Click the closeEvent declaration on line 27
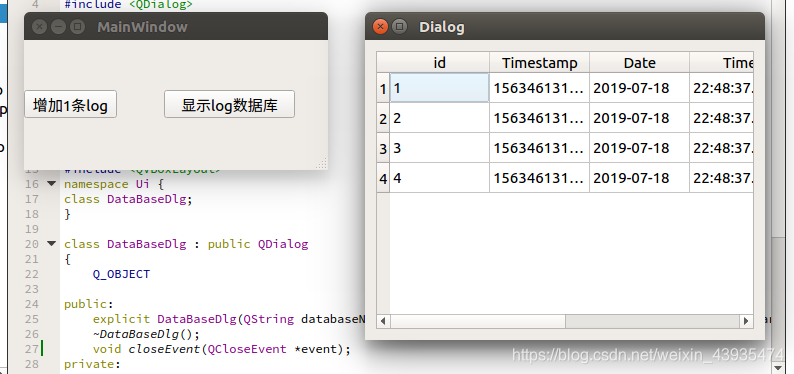This screenshot has width=794, height=374. [221, 349]
